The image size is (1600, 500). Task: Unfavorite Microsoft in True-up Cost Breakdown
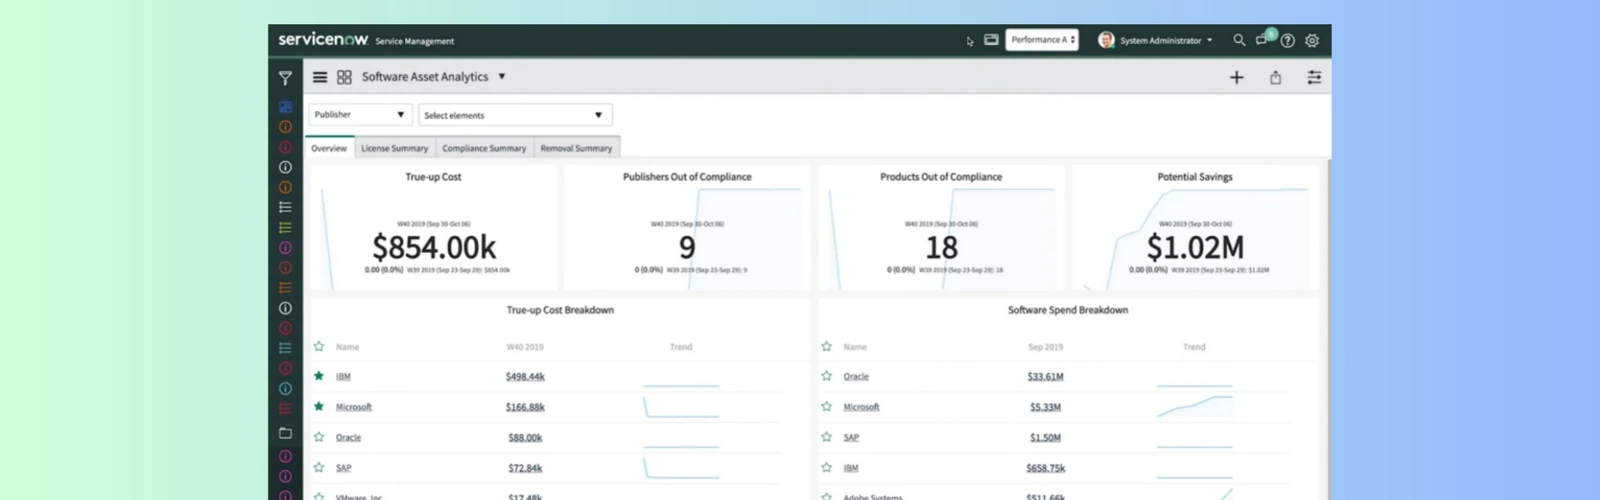pos(319,406)
